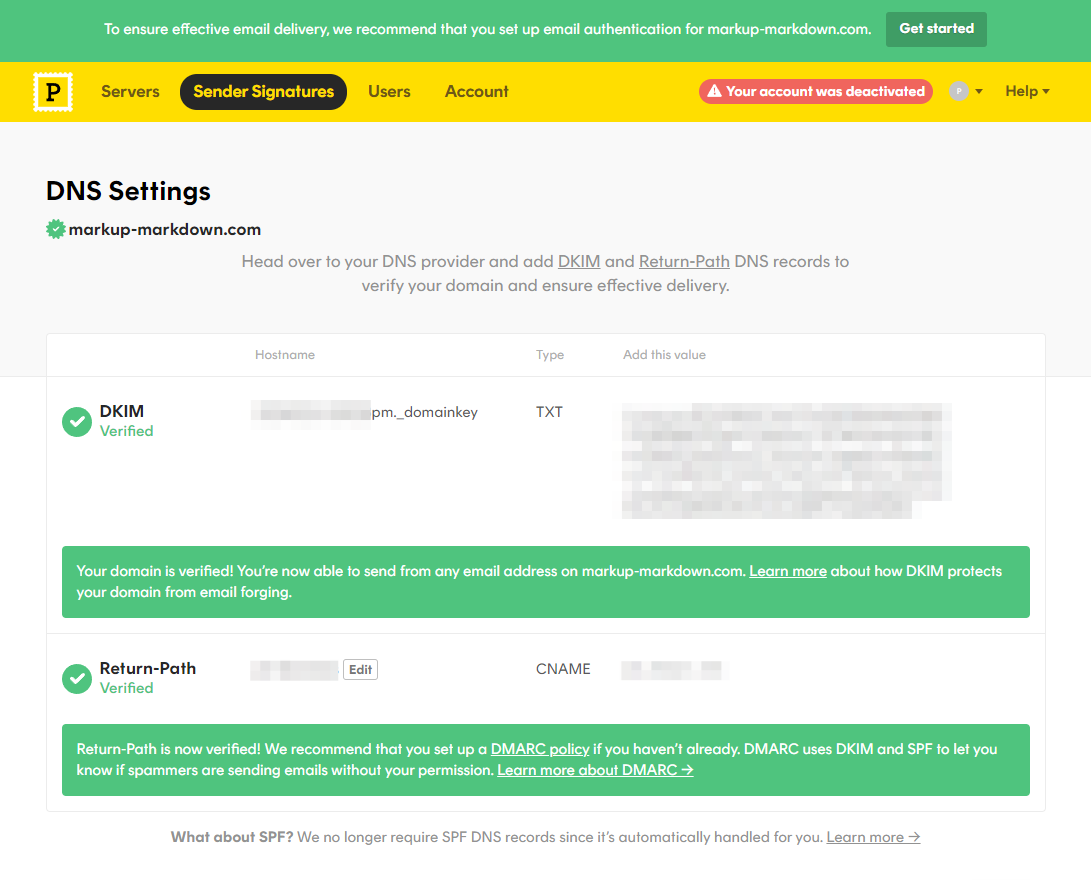Click the DKIM verified green checkmark icon

[x=77, y=422]
